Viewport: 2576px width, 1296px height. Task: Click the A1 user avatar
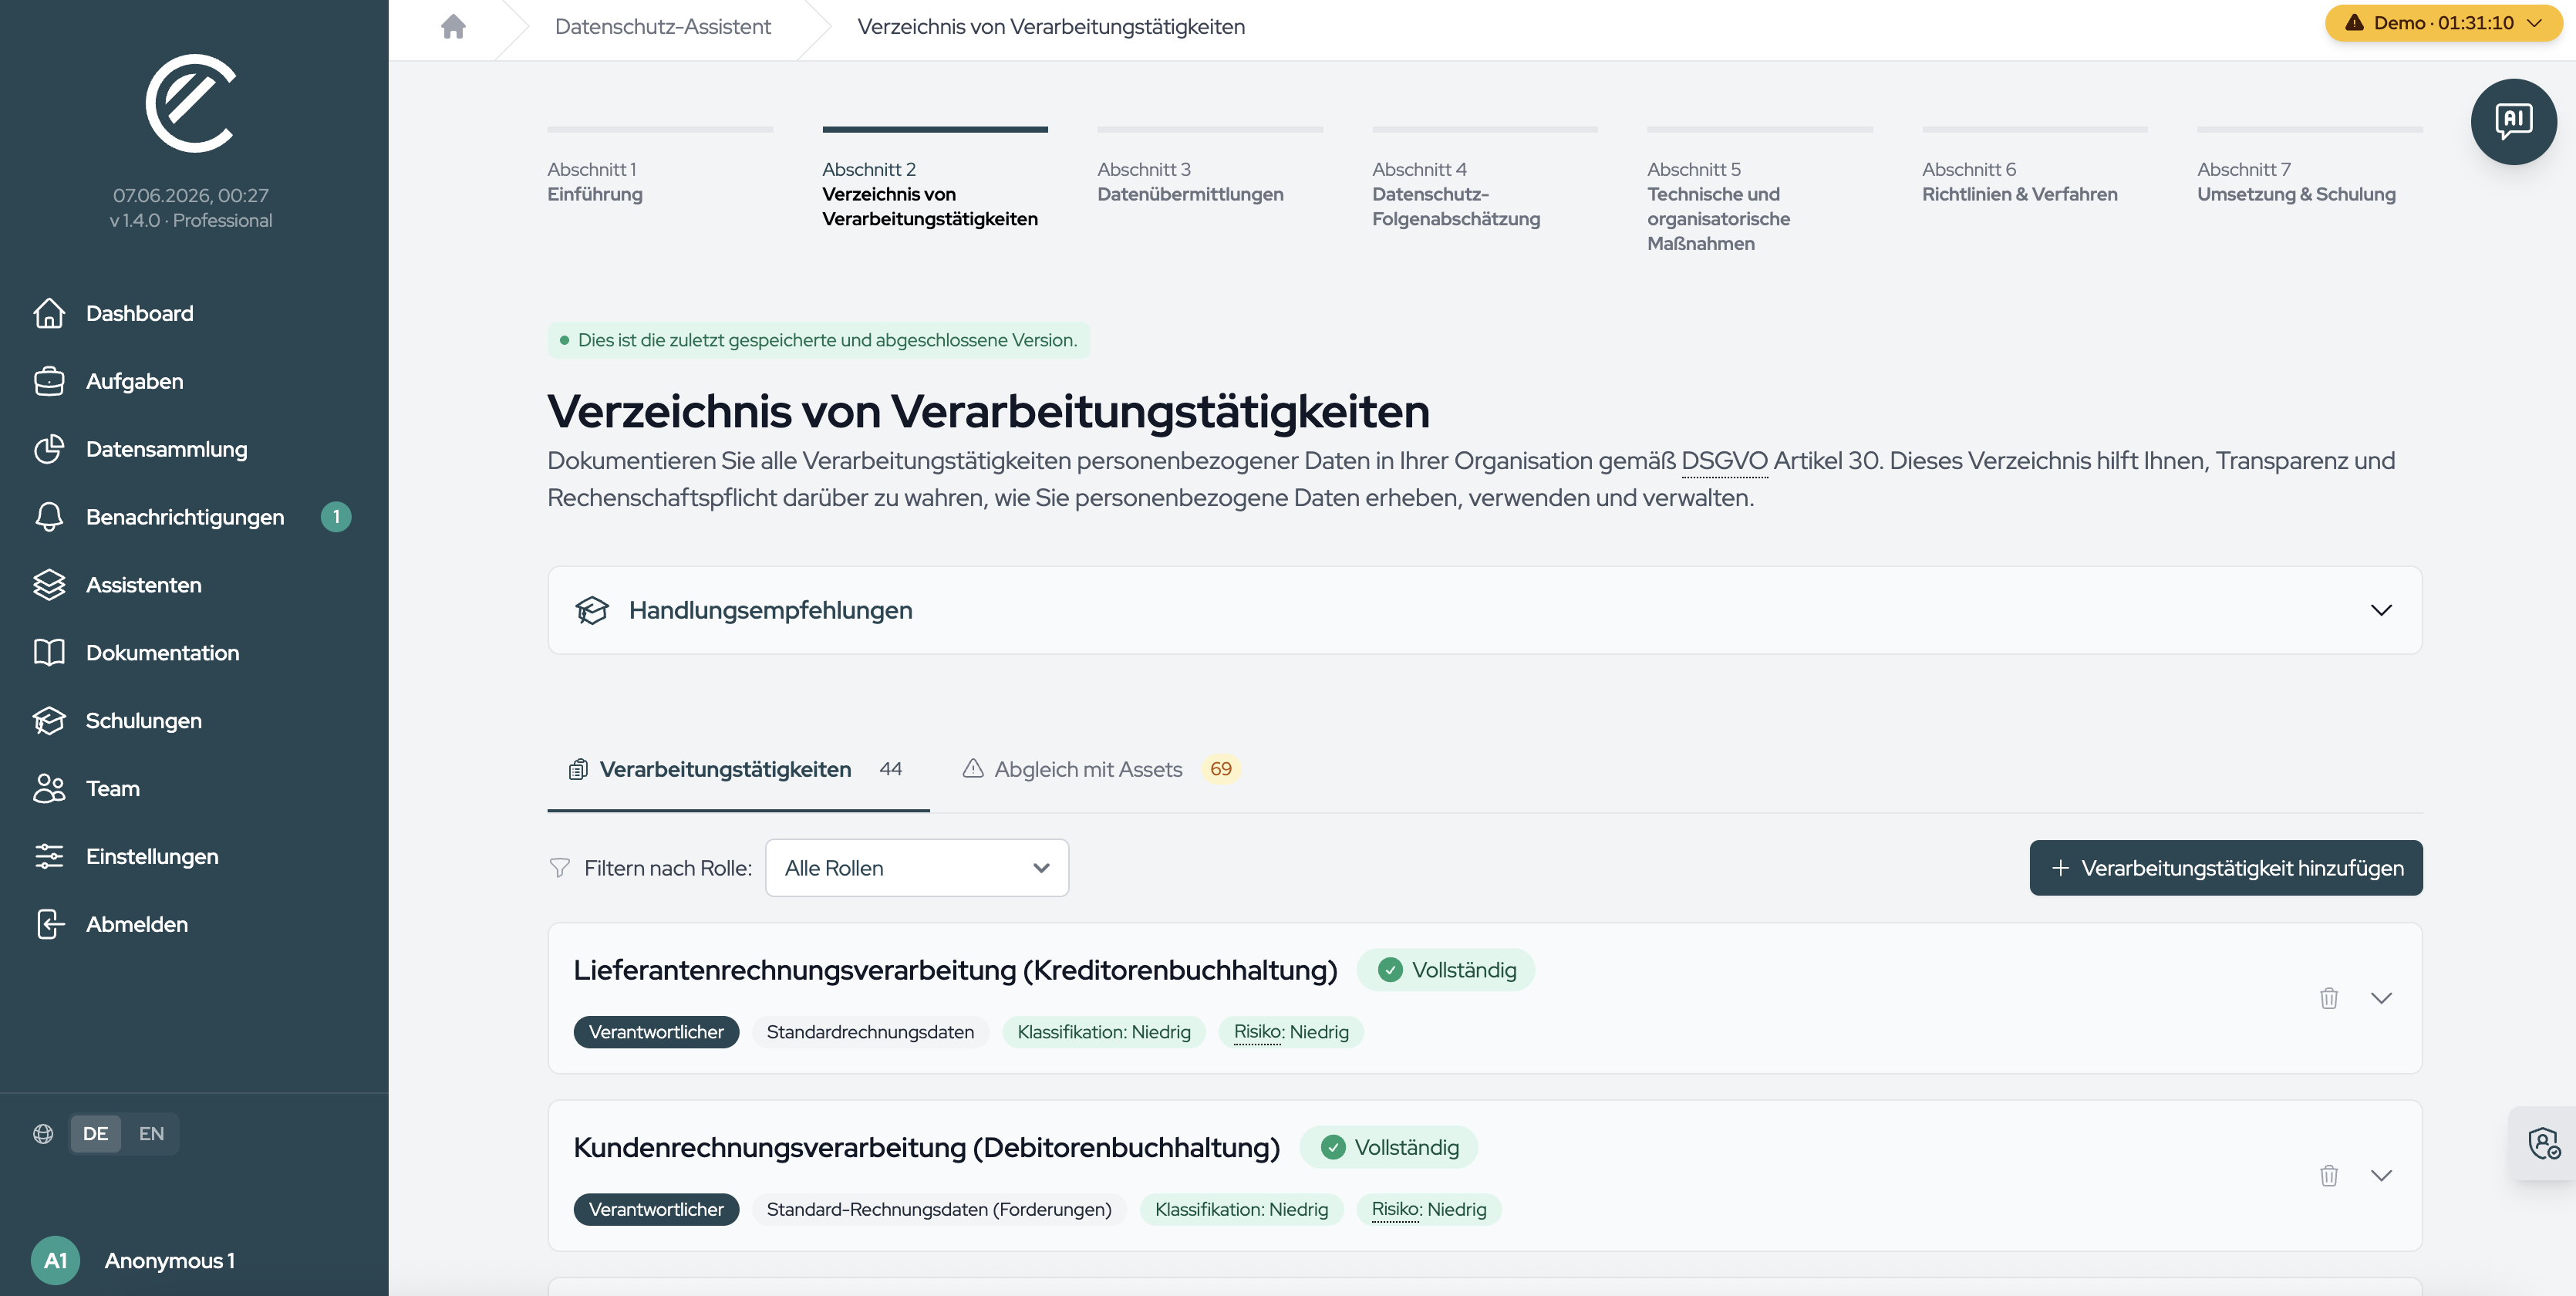coord(55,1260)
